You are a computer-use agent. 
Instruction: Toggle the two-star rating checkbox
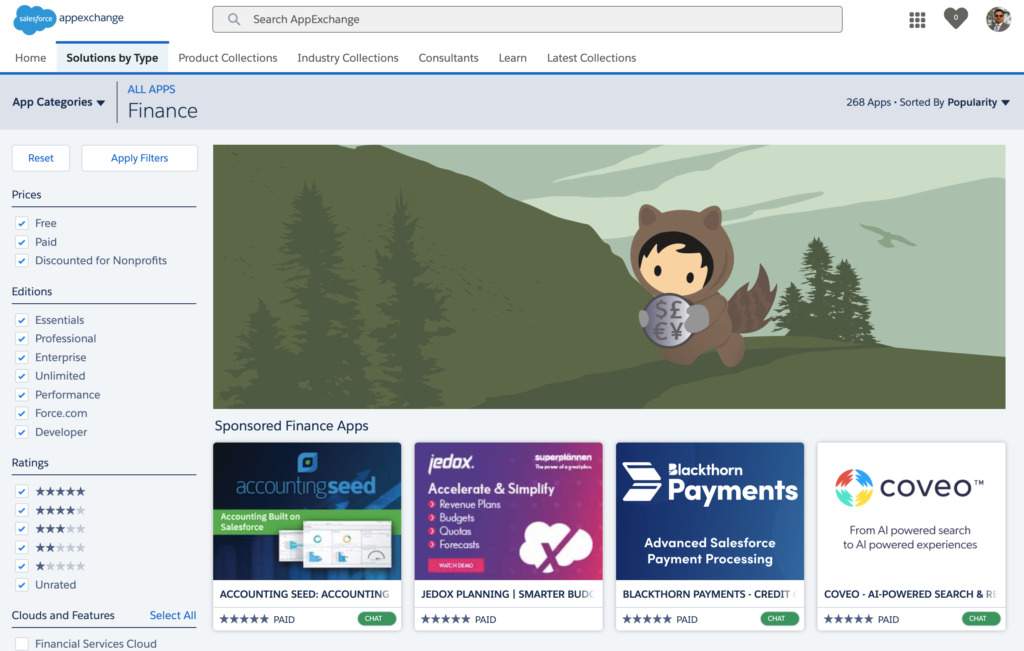click(22, 548)
